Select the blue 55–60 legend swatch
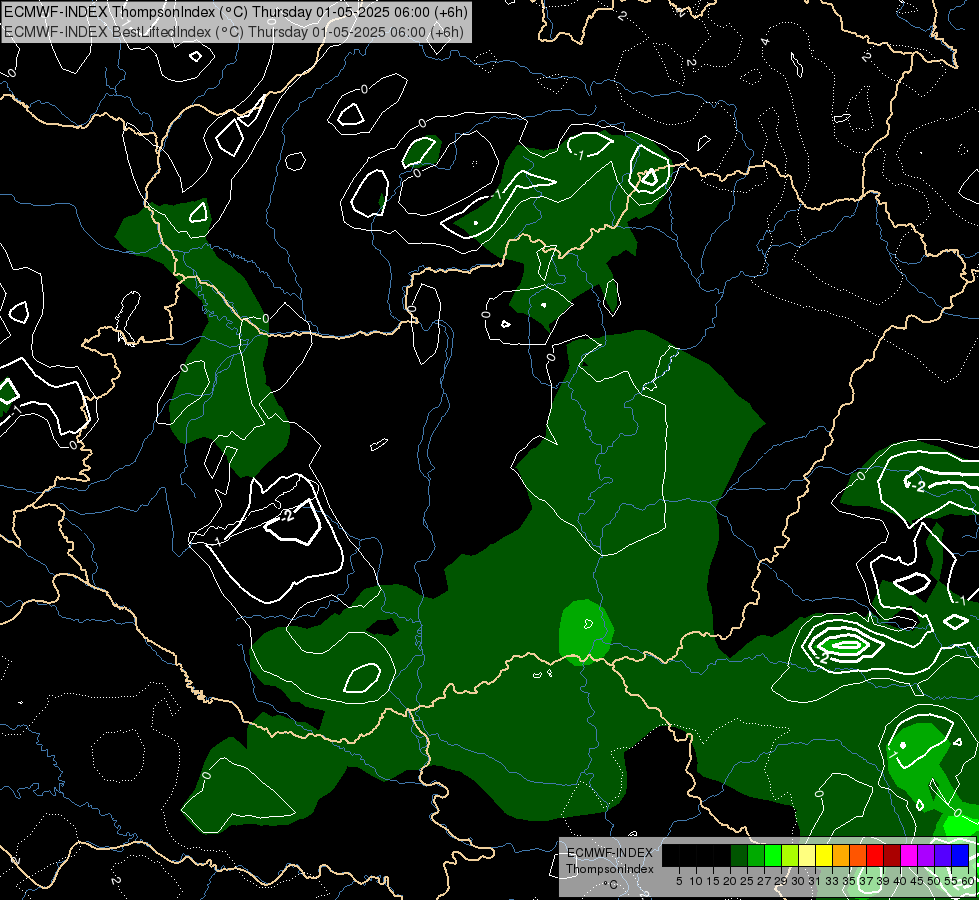 [960, 855]
